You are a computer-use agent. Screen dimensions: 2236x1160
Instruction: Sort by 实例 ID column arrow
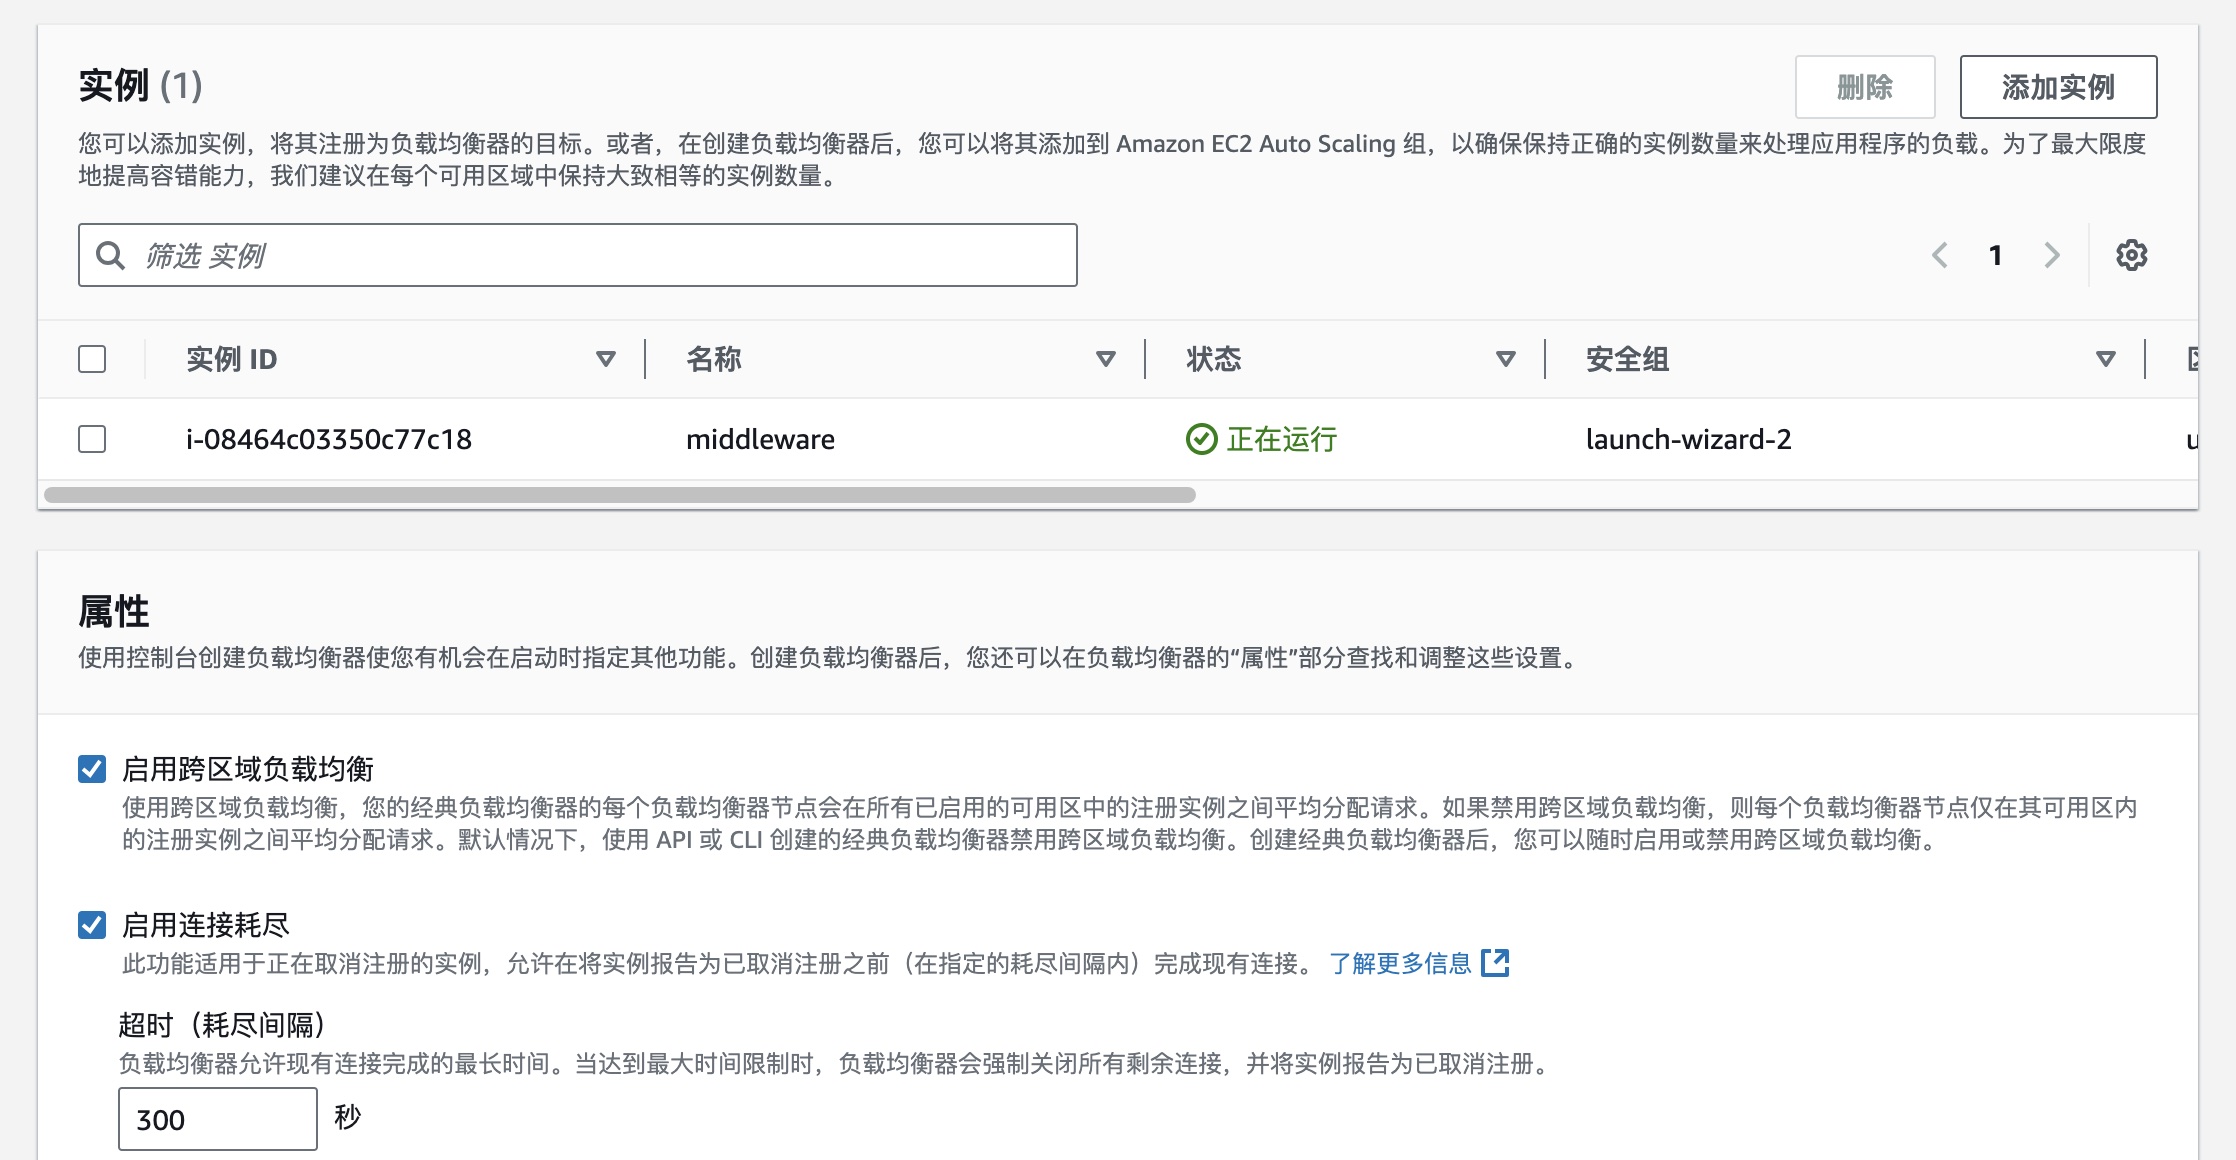[x=605, y=359]
